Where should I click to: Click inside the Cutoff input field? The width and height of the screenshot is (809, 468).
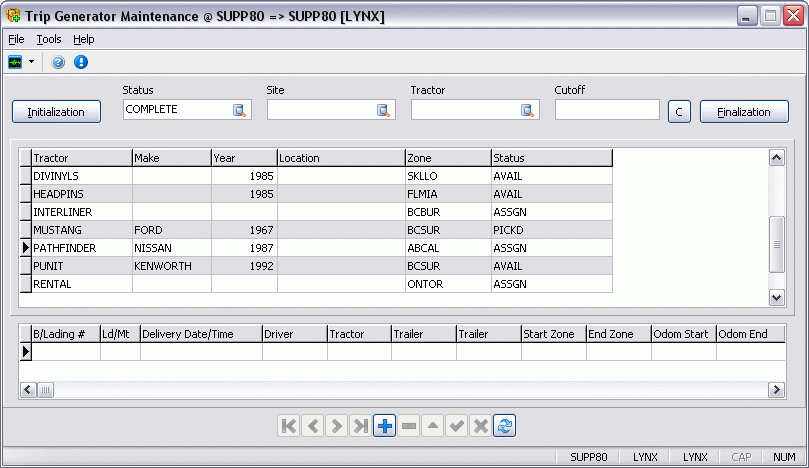tap(606, 110)
